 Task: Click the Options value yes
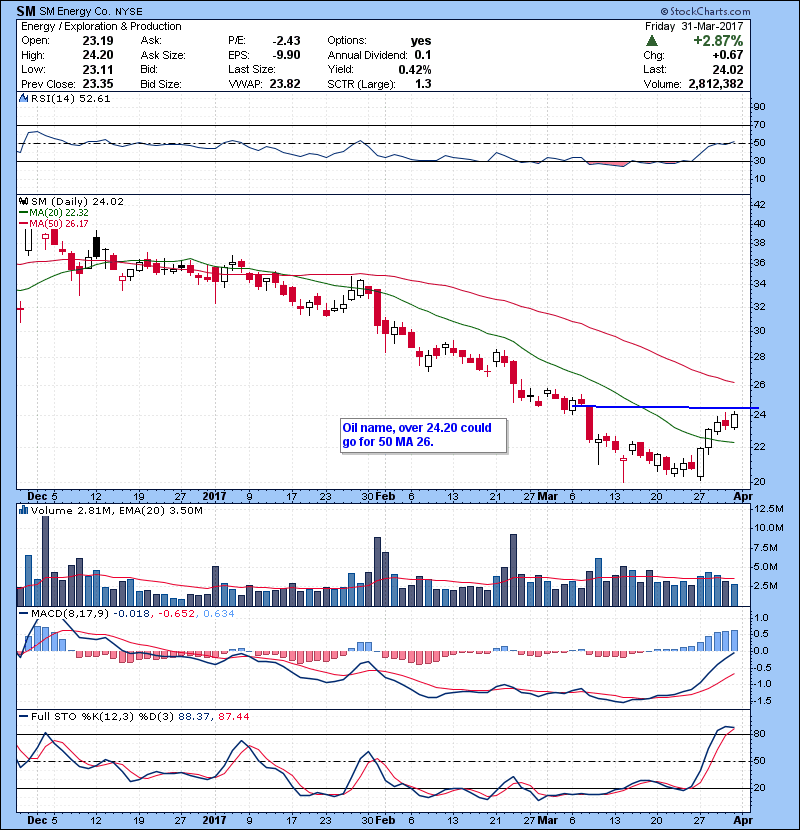tap(421, 41)
